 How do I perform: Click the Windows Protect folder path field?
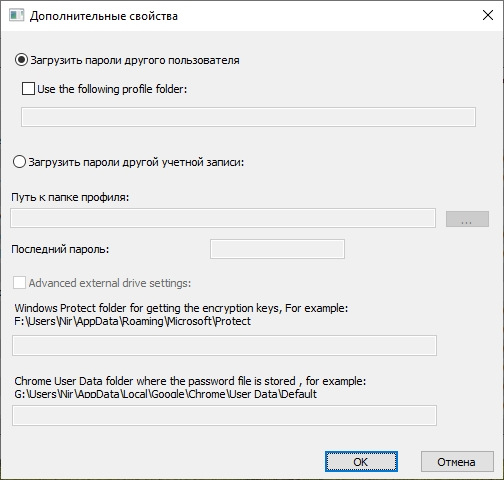tap(224, 345)
